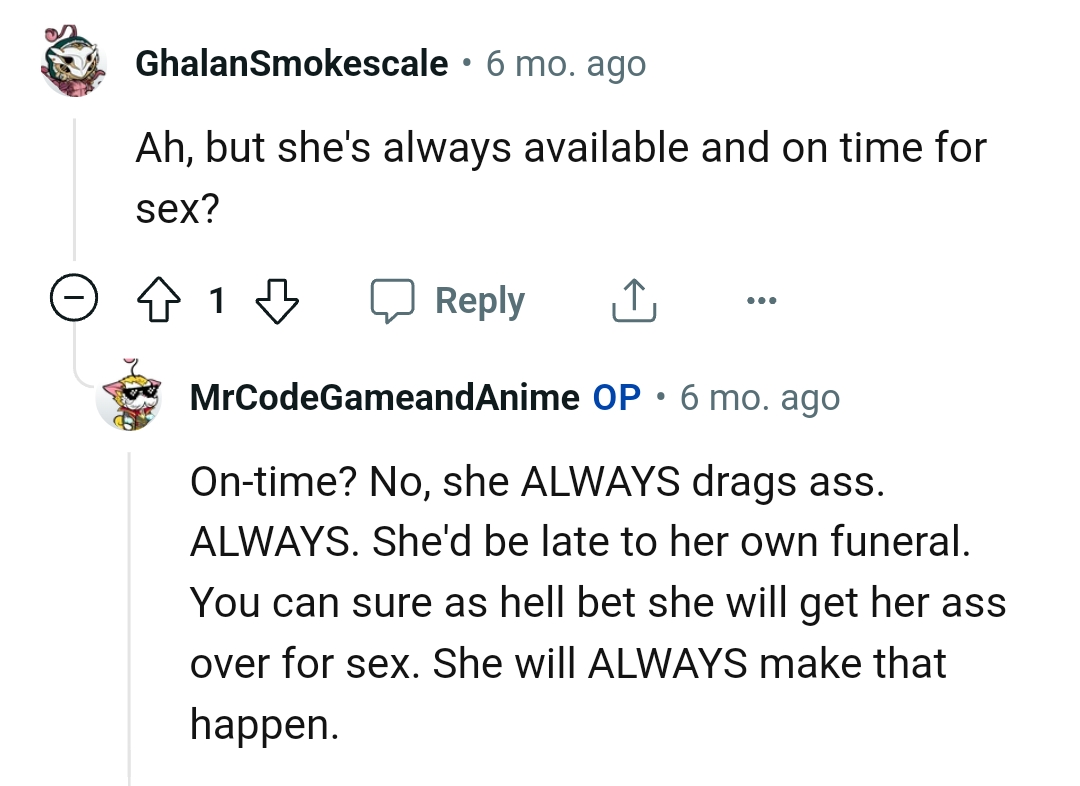1080x786 pixels.
Task: Click GhalanSmokescale's avatar picture
Action: point(72,63)
